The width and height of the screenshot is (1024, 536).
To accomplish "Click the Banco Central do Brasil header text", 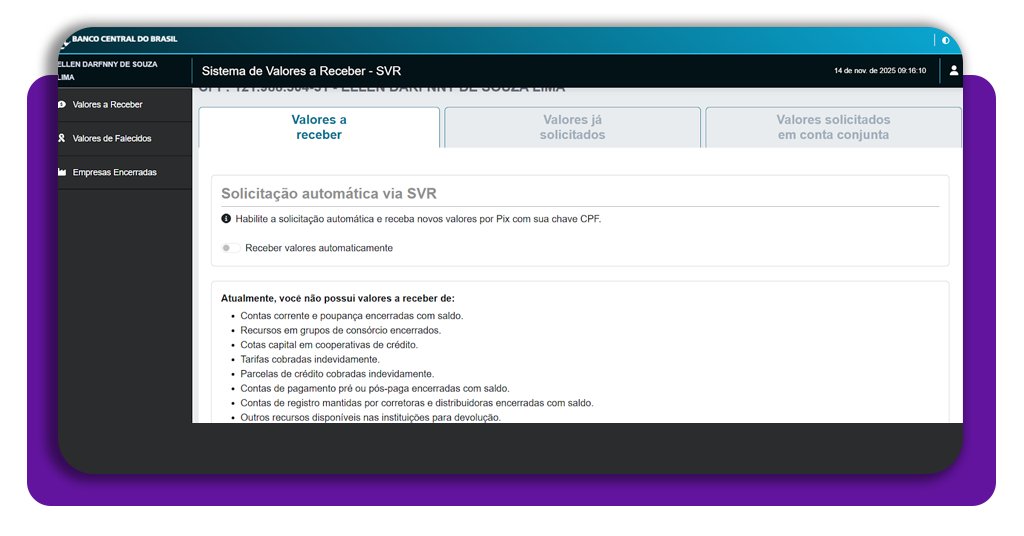I will click(x=124, y=40).
